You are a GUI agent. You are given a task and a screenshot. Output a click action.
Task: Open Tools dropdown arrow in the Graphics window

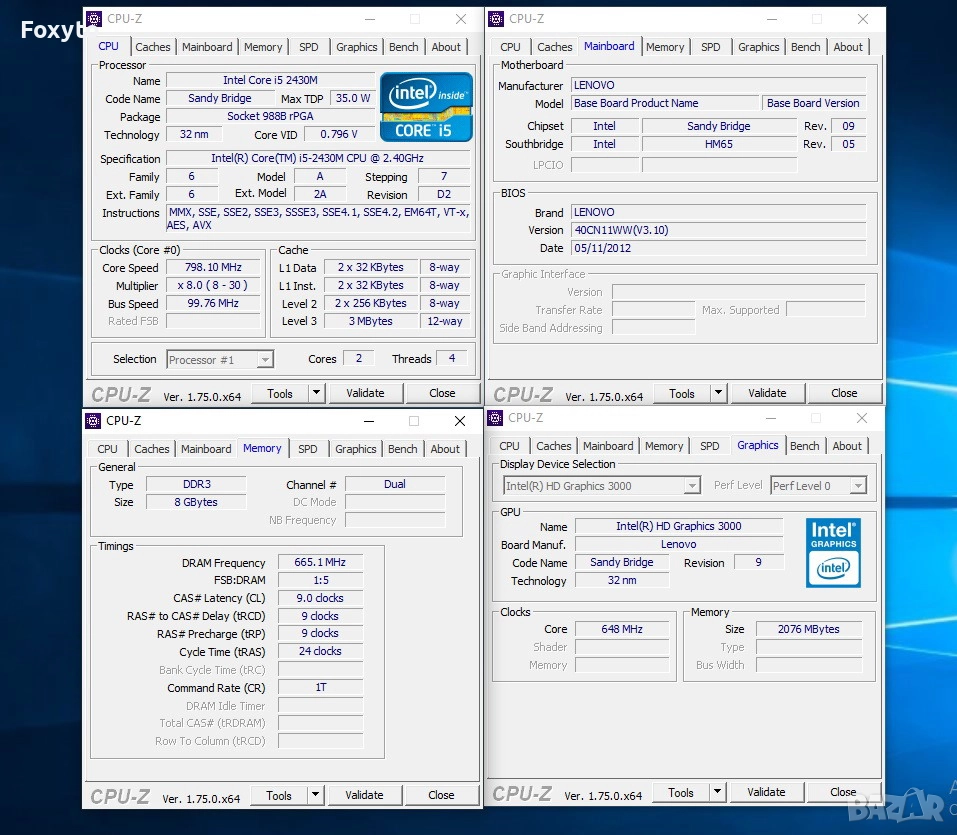tap(717, 792)
